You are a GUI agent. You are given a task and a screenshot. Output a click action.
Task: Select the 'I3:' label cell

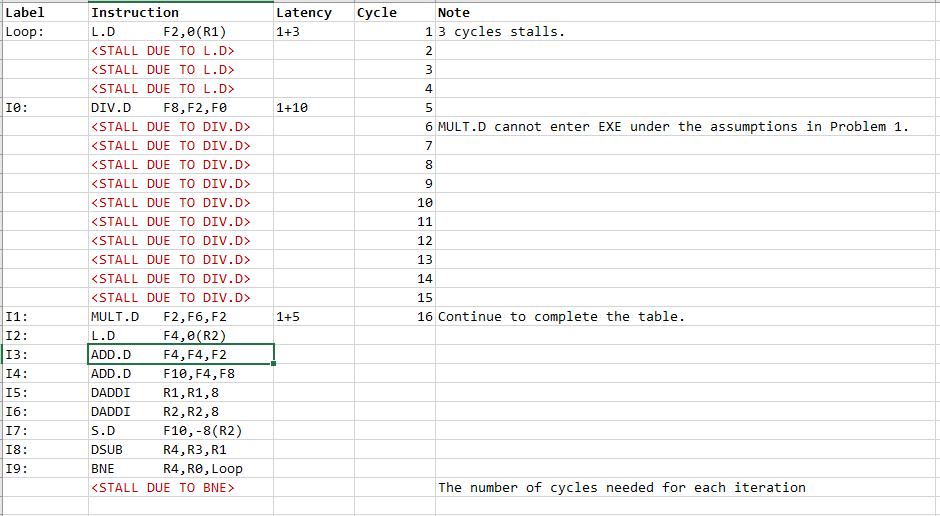pyautogui.click(x=46, y=355)
